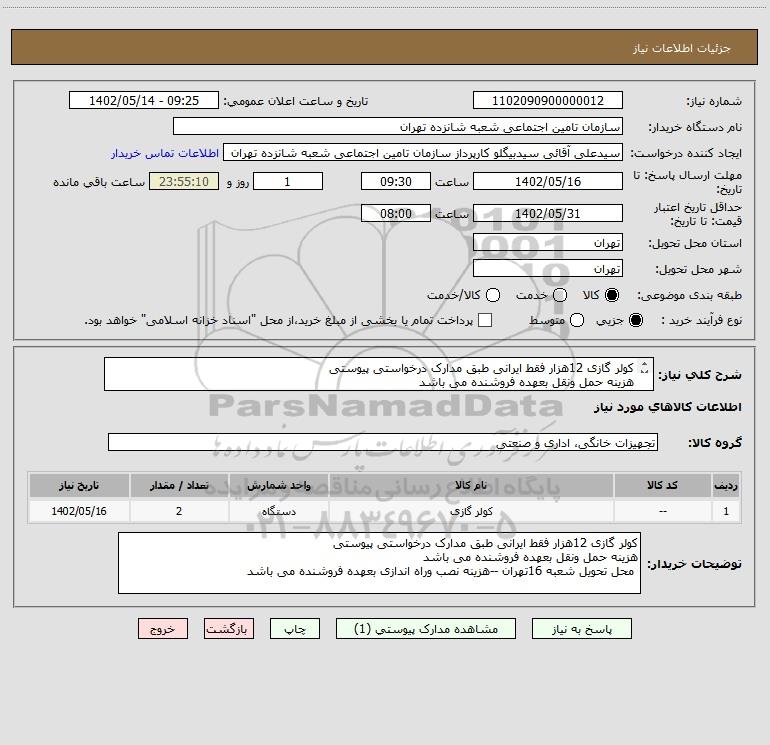Click the buyer organization name field
This screenshot has height=745, width=770.
tap(398, 126)
